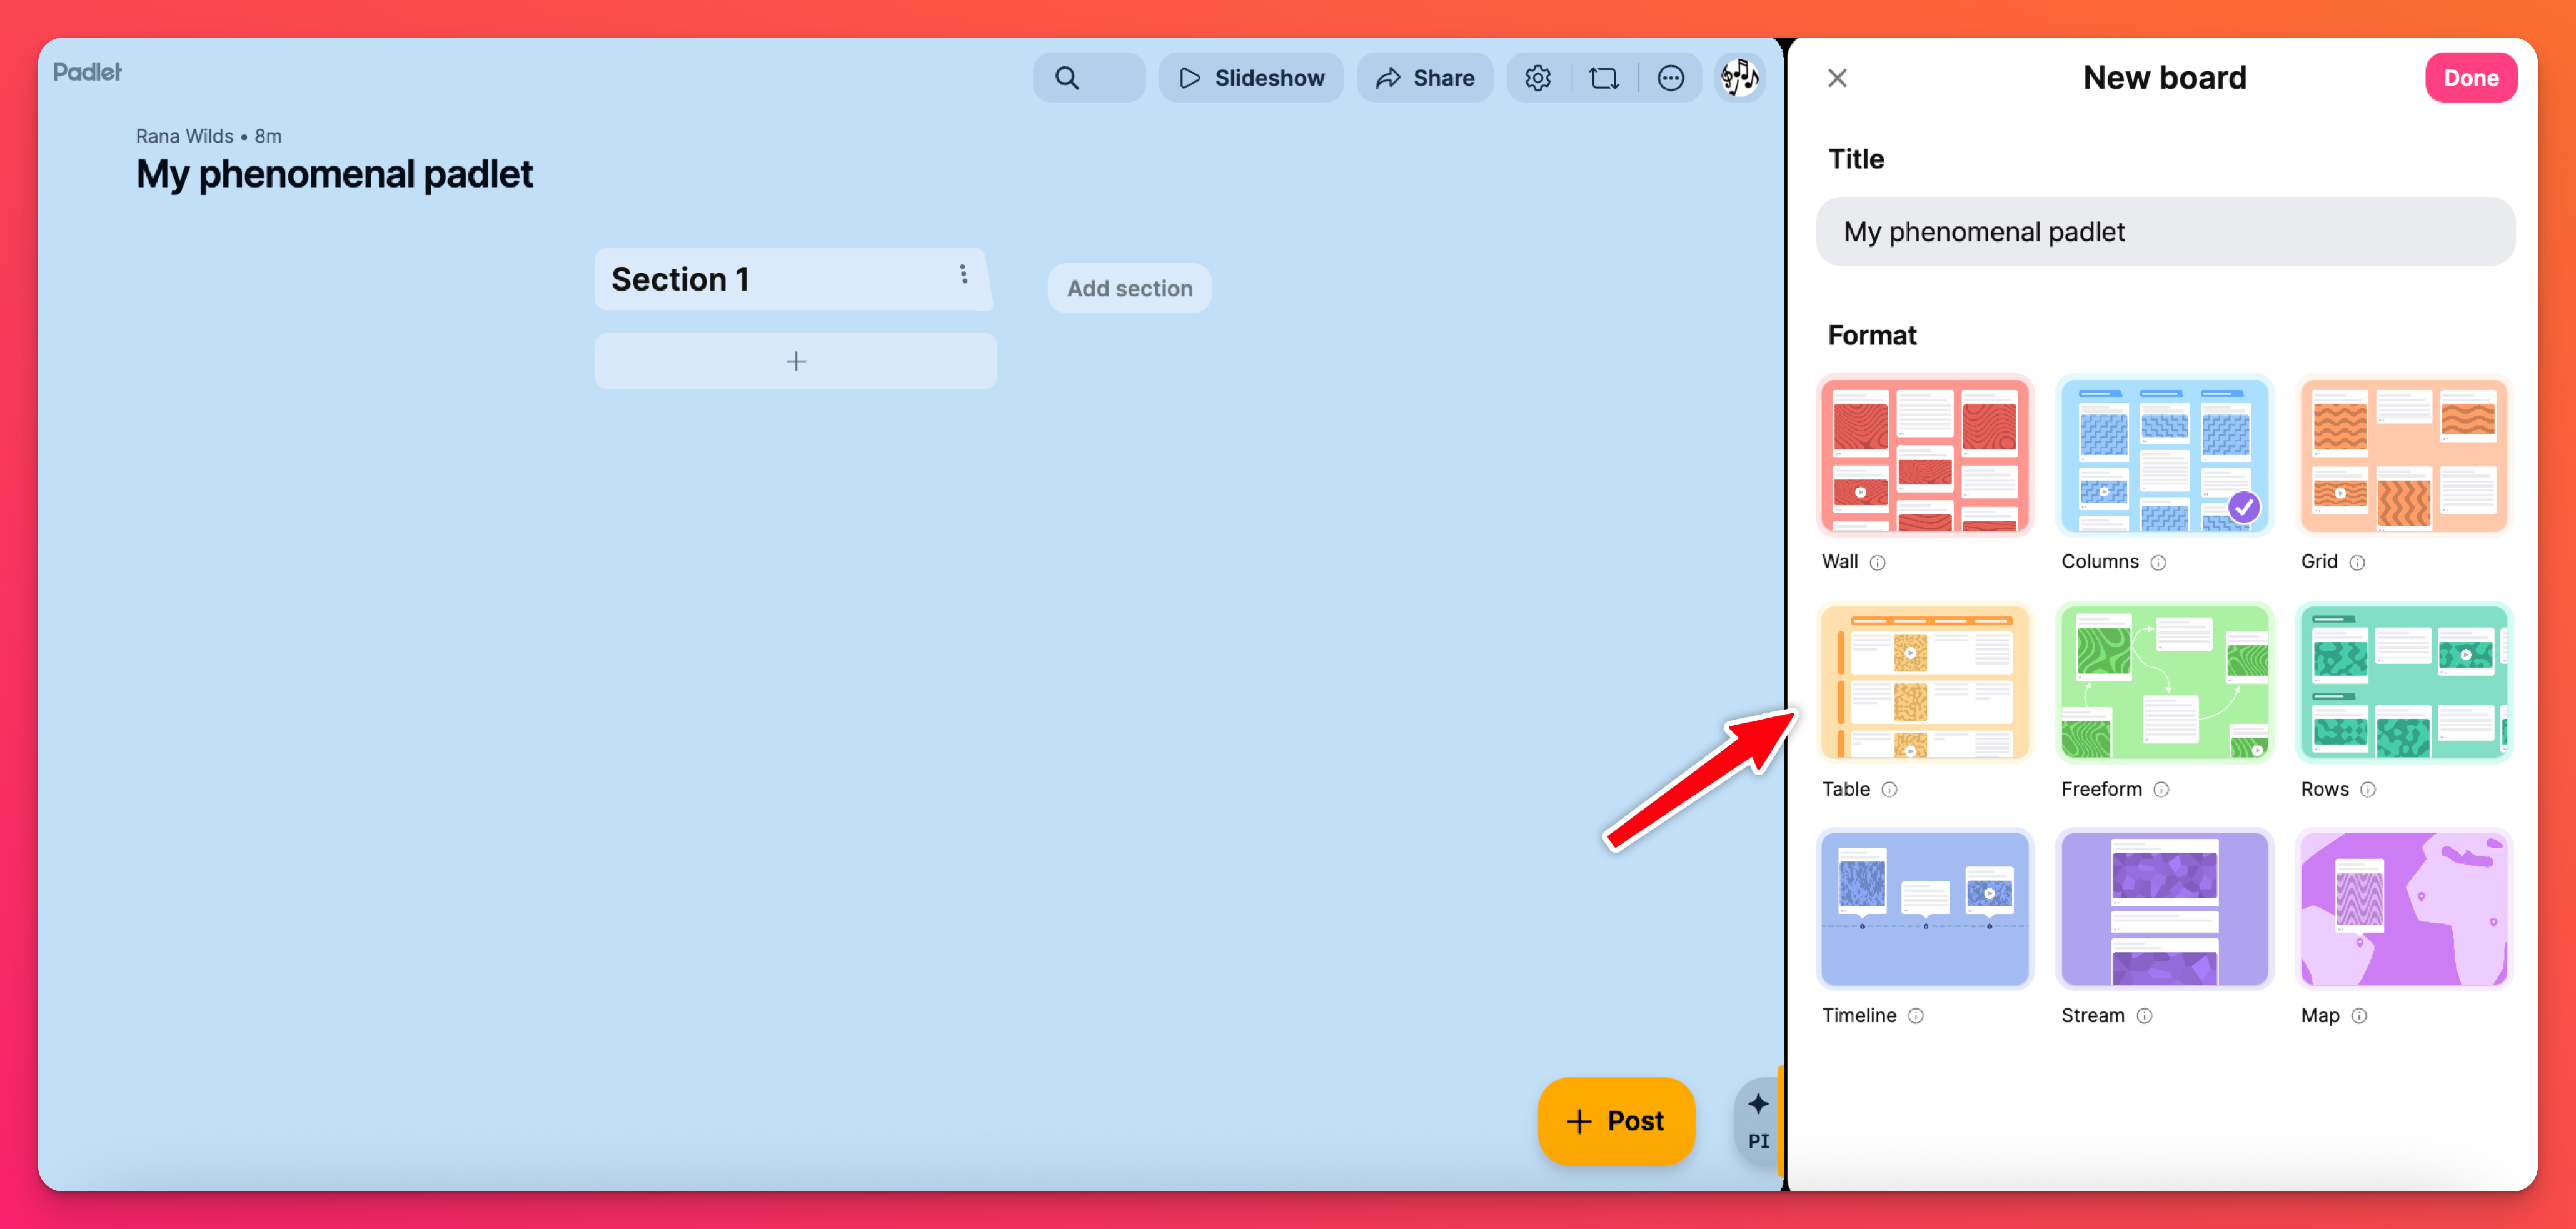The width and height of the screenshot is (2576, 1229).
Task: Open the more options ellipsis circle
Action: pos(1670,78)
